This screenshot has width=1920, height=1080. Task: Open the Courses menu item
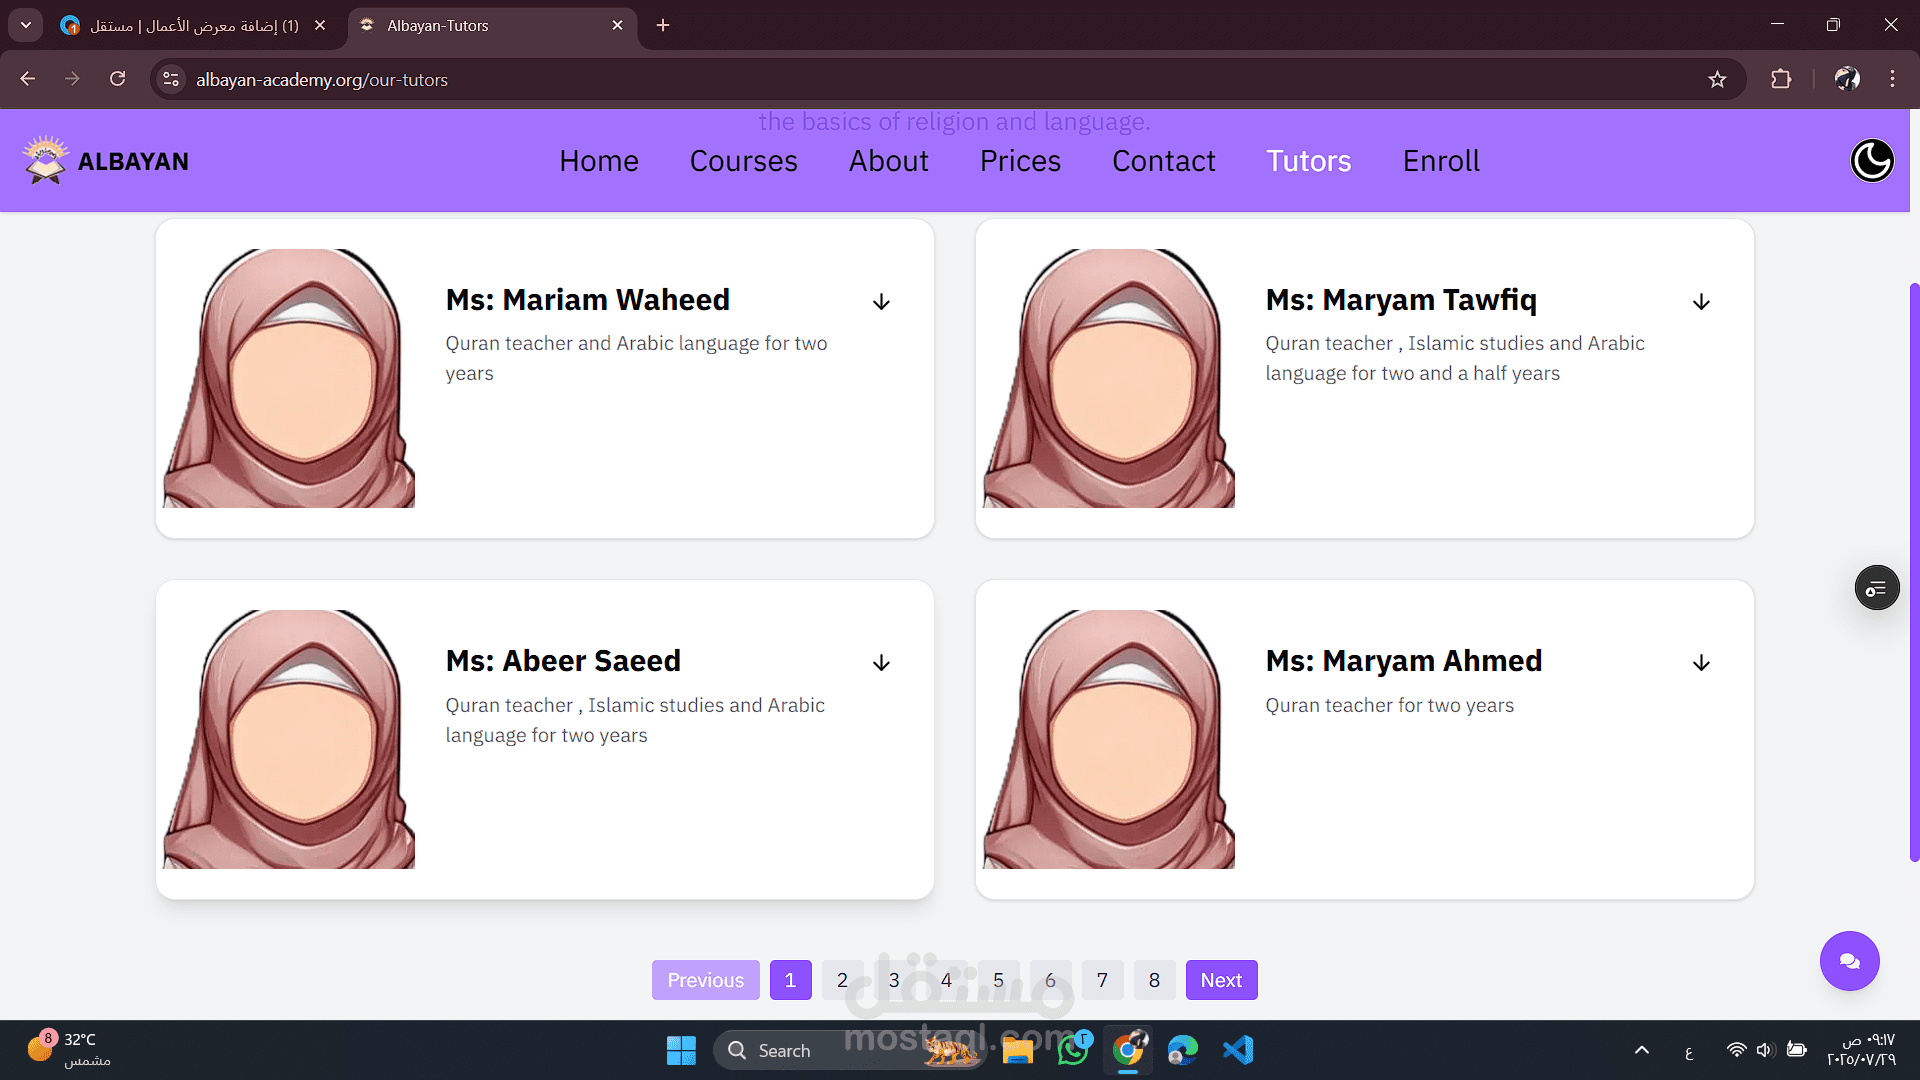(743, 161)
